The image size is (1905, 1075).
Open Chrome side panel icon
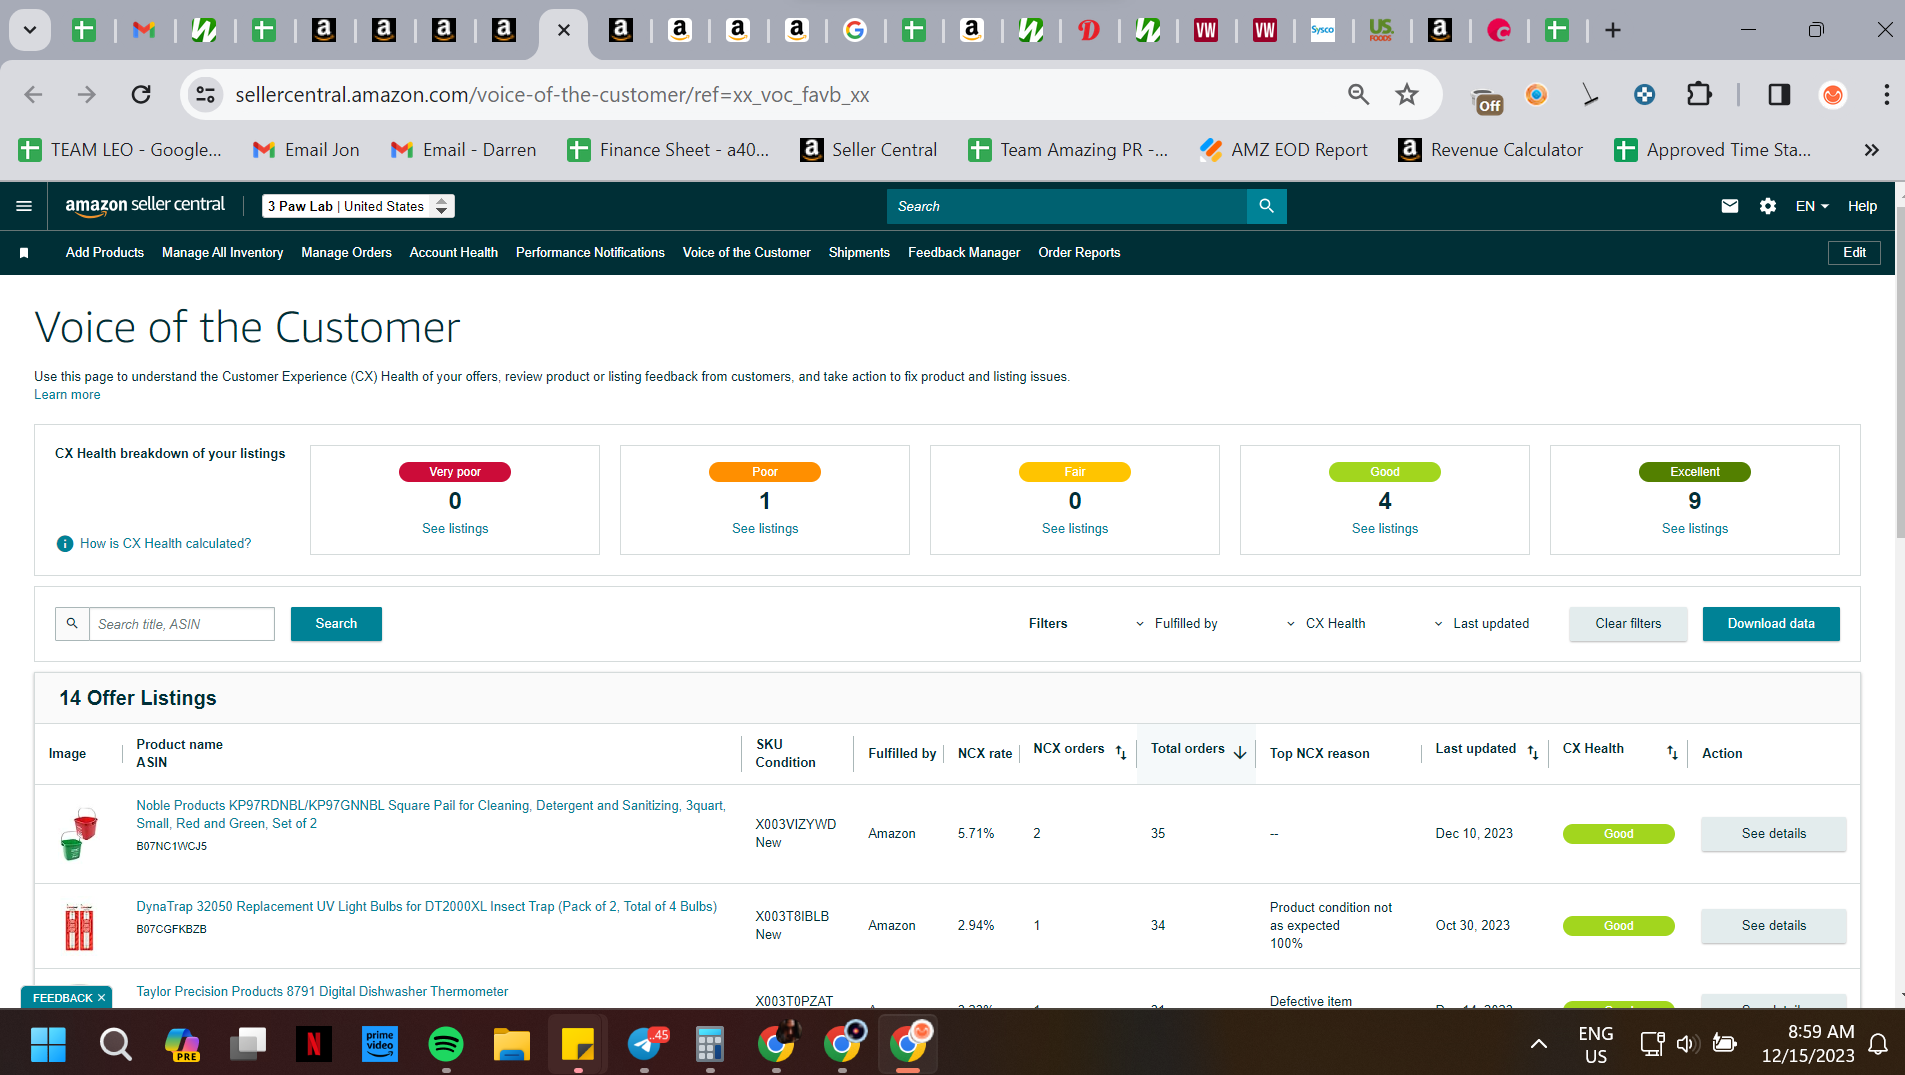pos(1779,94)
